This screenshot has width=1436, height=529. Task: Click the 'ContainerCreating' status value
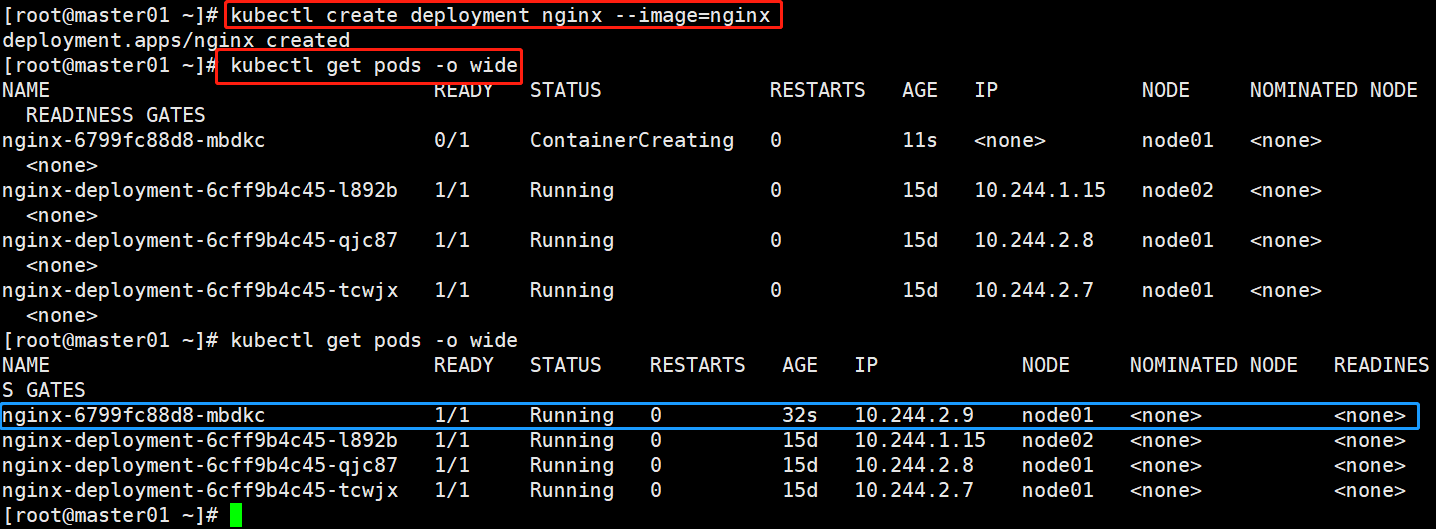coord(631,140)
